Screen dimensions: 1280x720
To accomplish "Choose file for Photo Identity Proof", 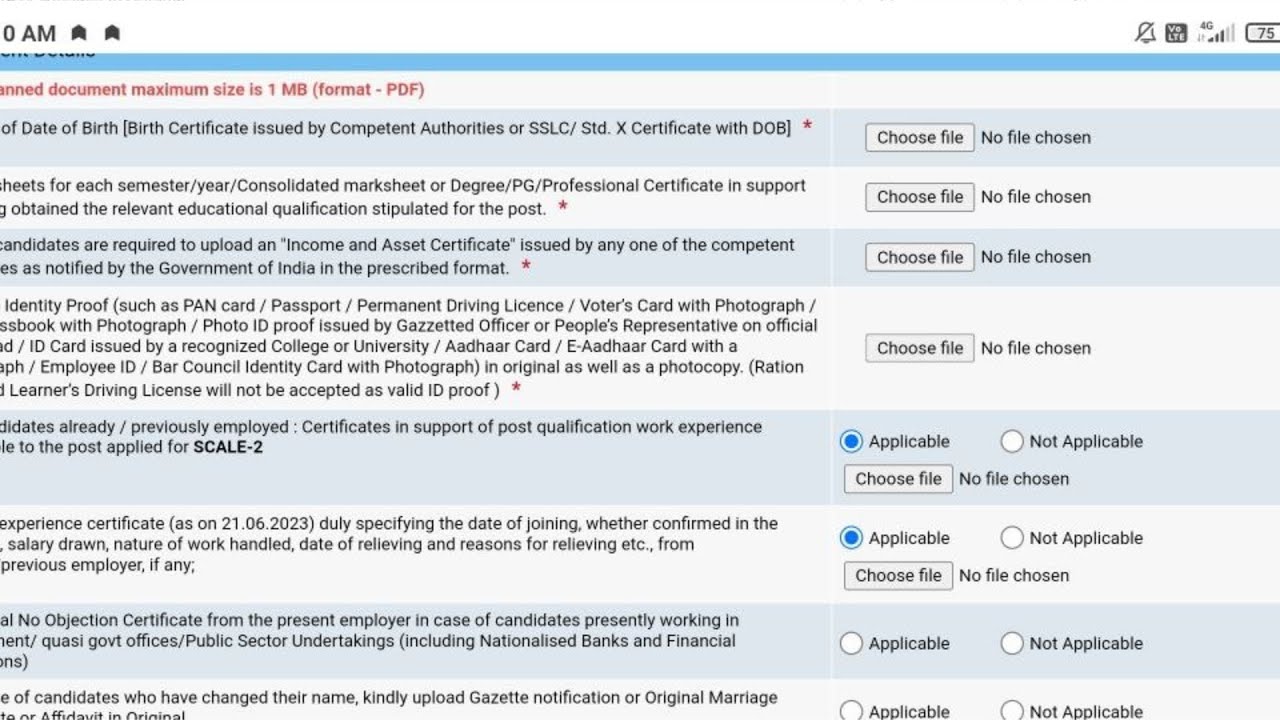I will point(919,348).
